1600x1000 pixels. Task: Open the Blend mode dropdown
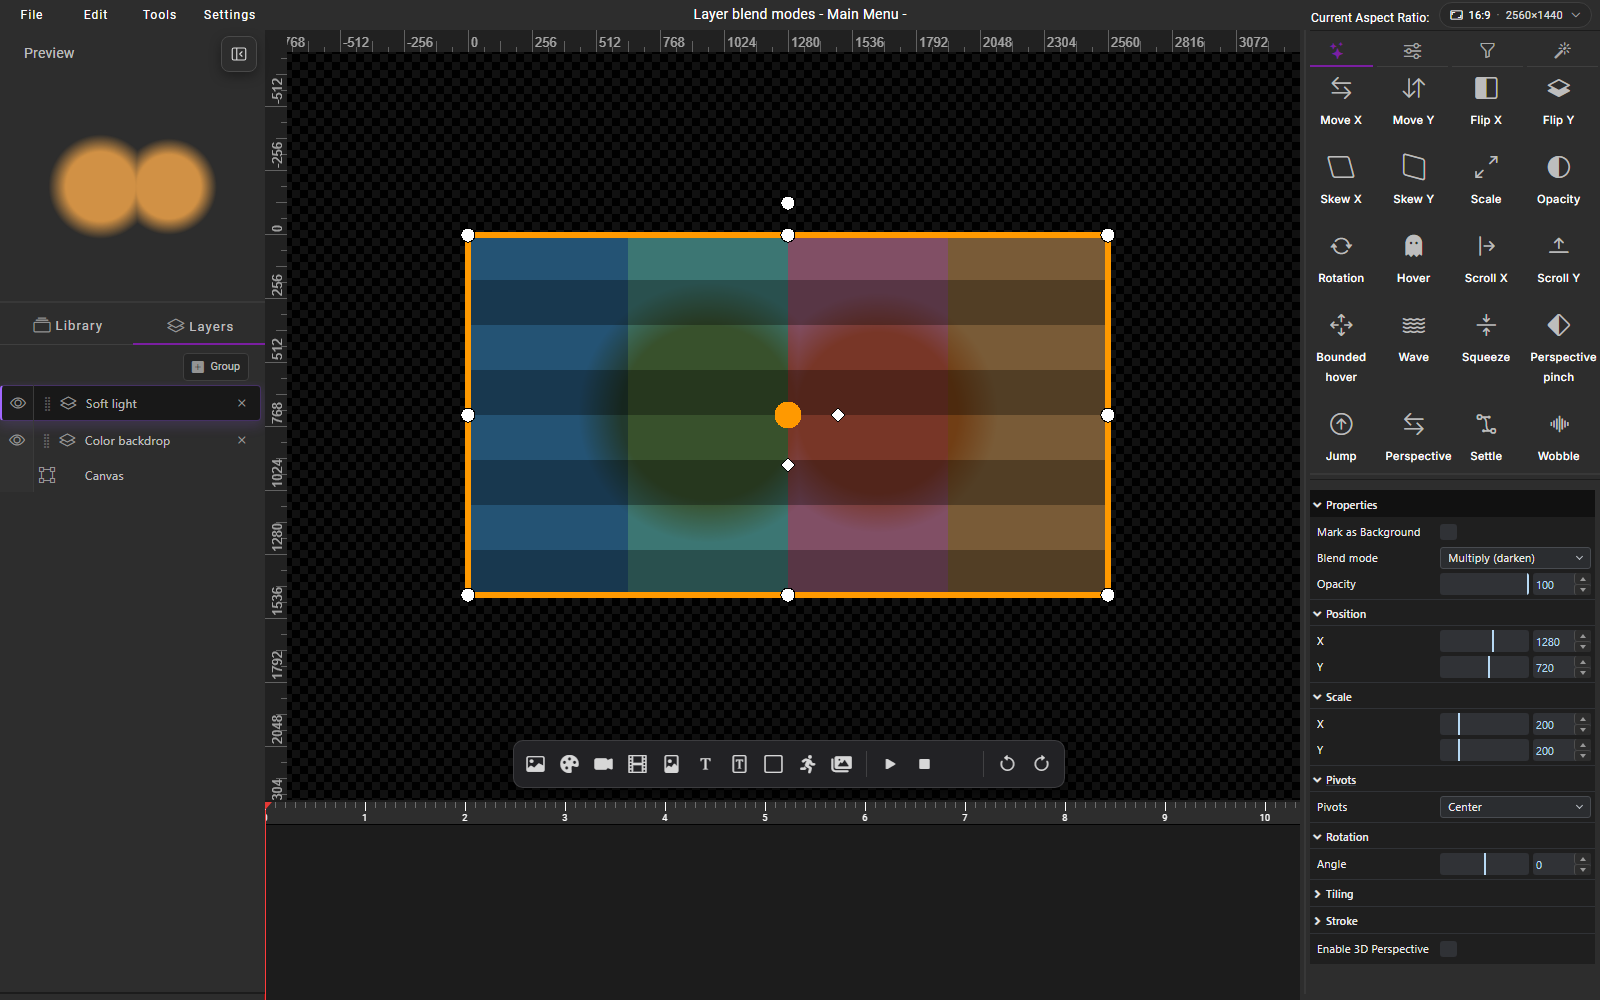pos(1515,558)
